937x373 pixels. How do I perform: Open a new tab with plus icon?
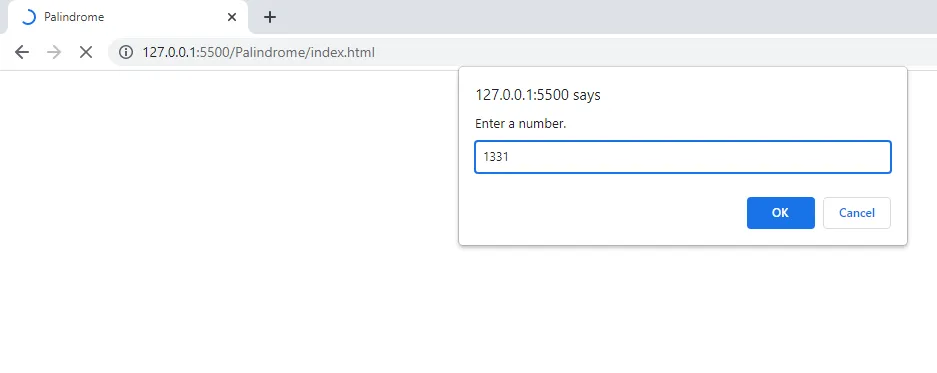coord(270,17)
